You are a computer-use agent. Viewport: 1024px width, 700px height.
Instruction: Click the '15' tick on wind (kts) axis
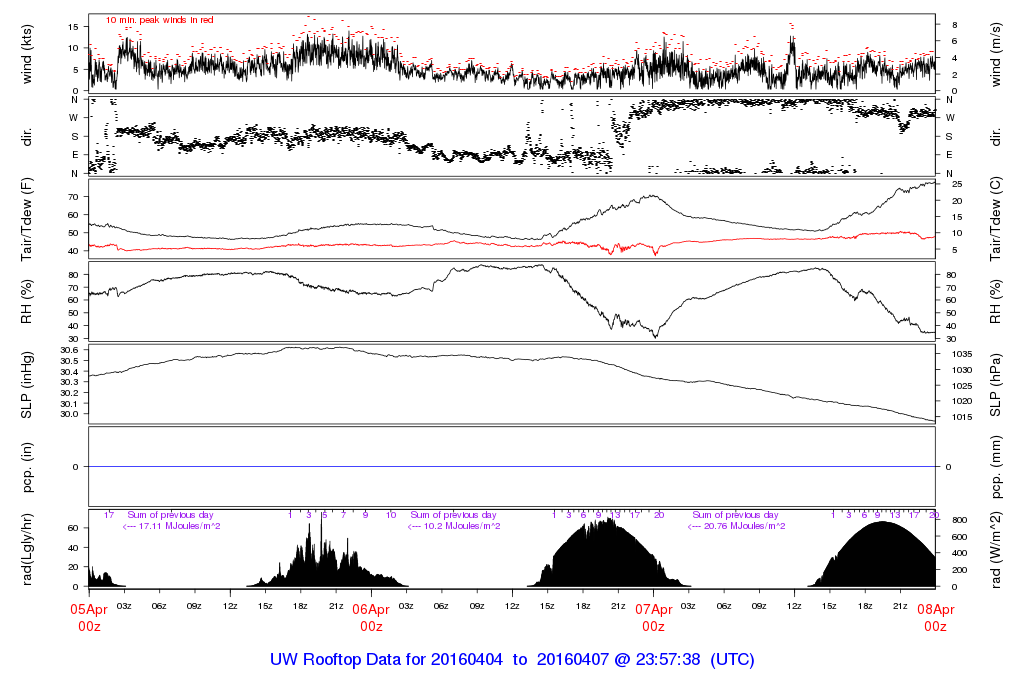point(74,27)
